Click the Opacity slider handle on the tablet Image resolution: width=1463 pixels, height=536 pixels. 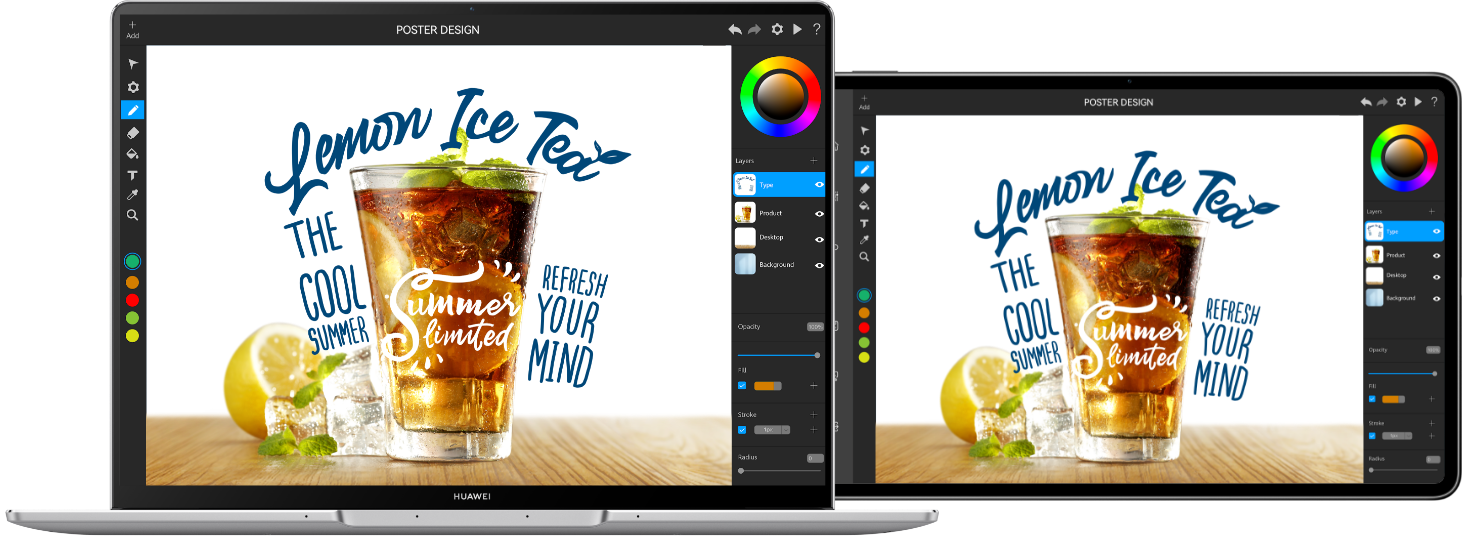tap(1435, 373)
